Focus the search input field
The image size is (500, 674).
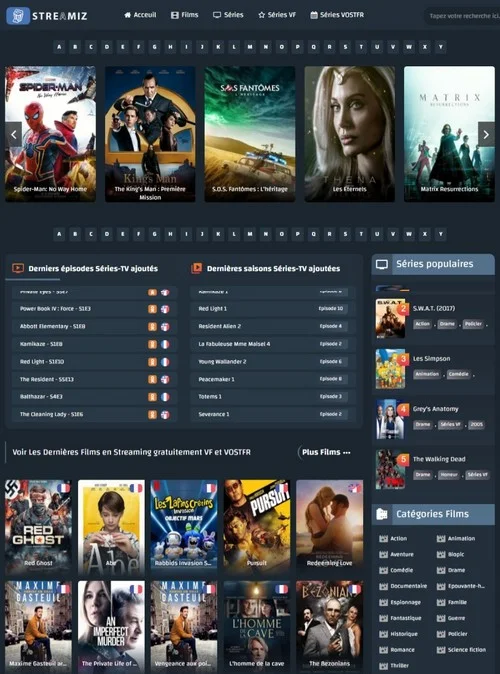(463, 16)
